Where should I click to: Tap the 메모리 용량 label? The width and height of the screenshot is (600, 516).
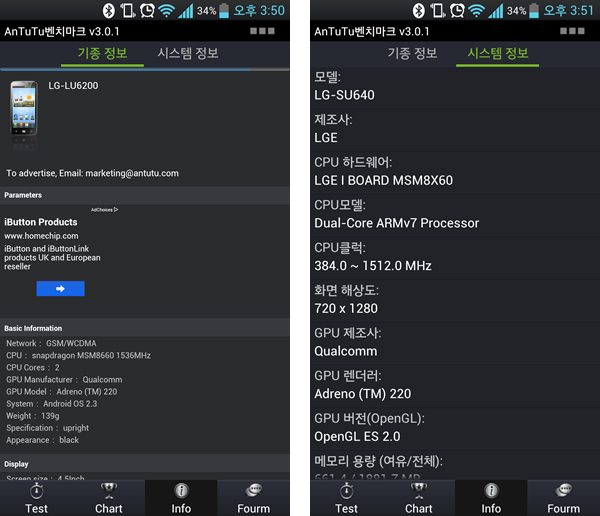click(x=378, y=461)
